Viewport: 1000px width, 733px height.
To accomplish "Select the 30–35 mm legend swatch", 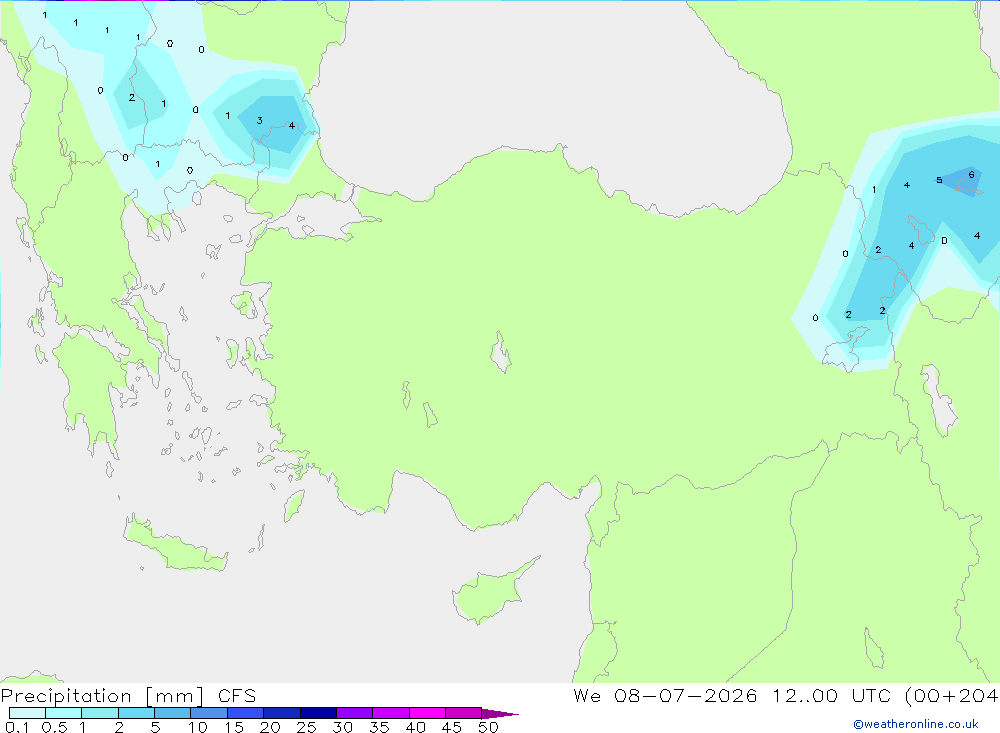I will [355, 713].
